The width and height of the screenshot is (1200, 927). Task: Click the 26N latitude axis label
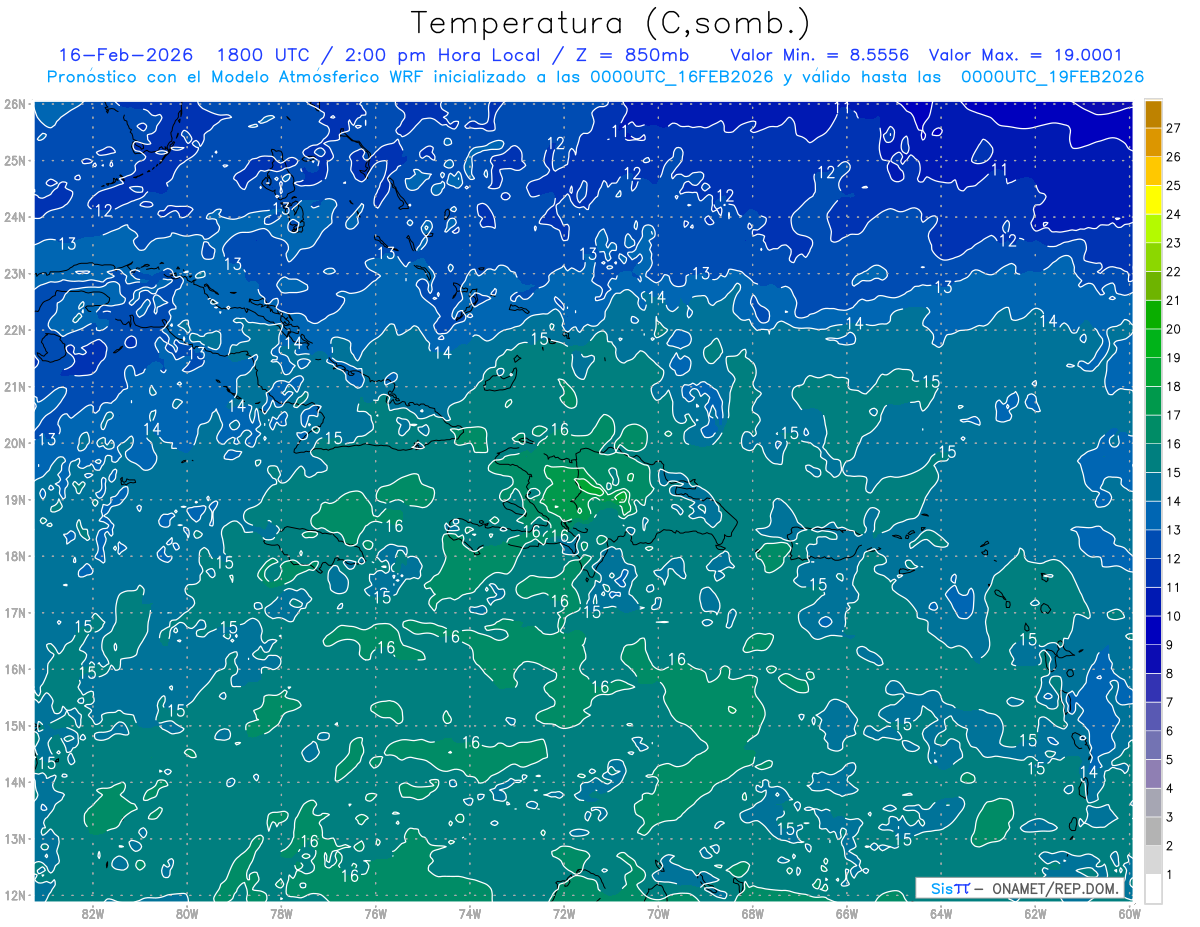point(15,104)
